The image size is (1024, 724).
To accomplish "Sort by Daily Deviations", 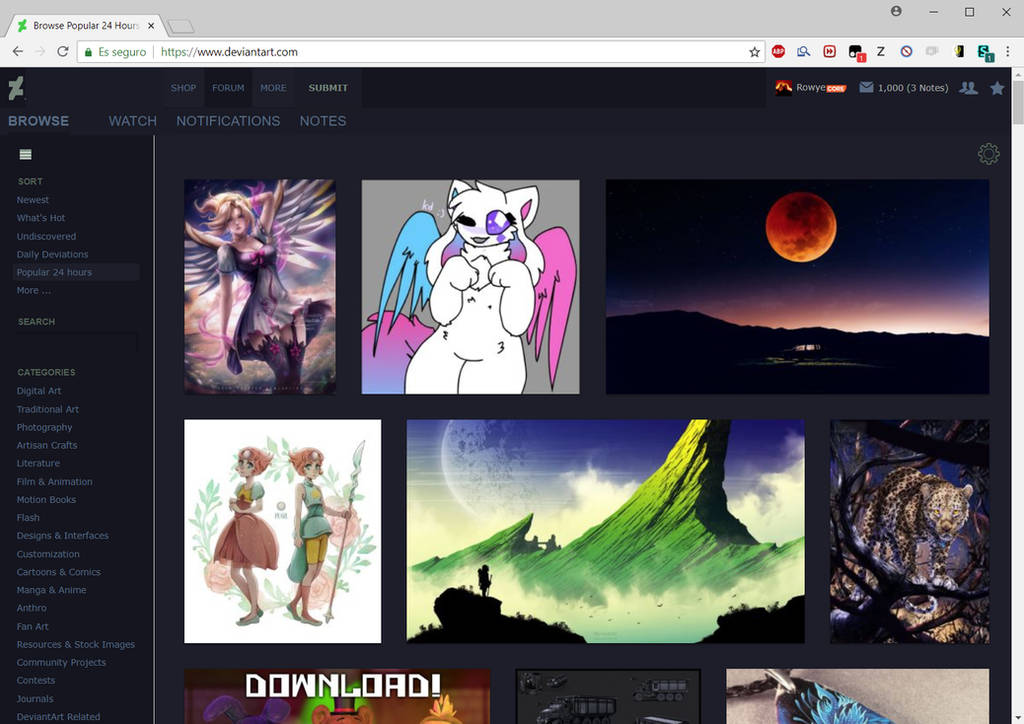I will pos(52,254).
